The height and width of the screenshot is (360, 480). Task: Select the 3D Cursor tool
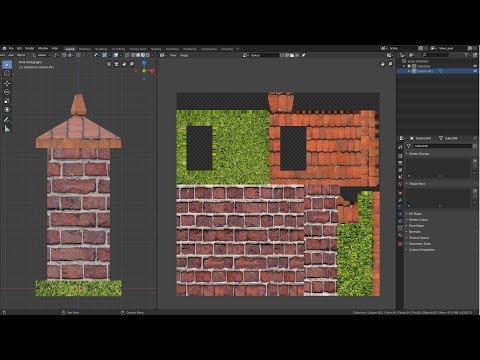pyautogui.click(x=7, y=74)
